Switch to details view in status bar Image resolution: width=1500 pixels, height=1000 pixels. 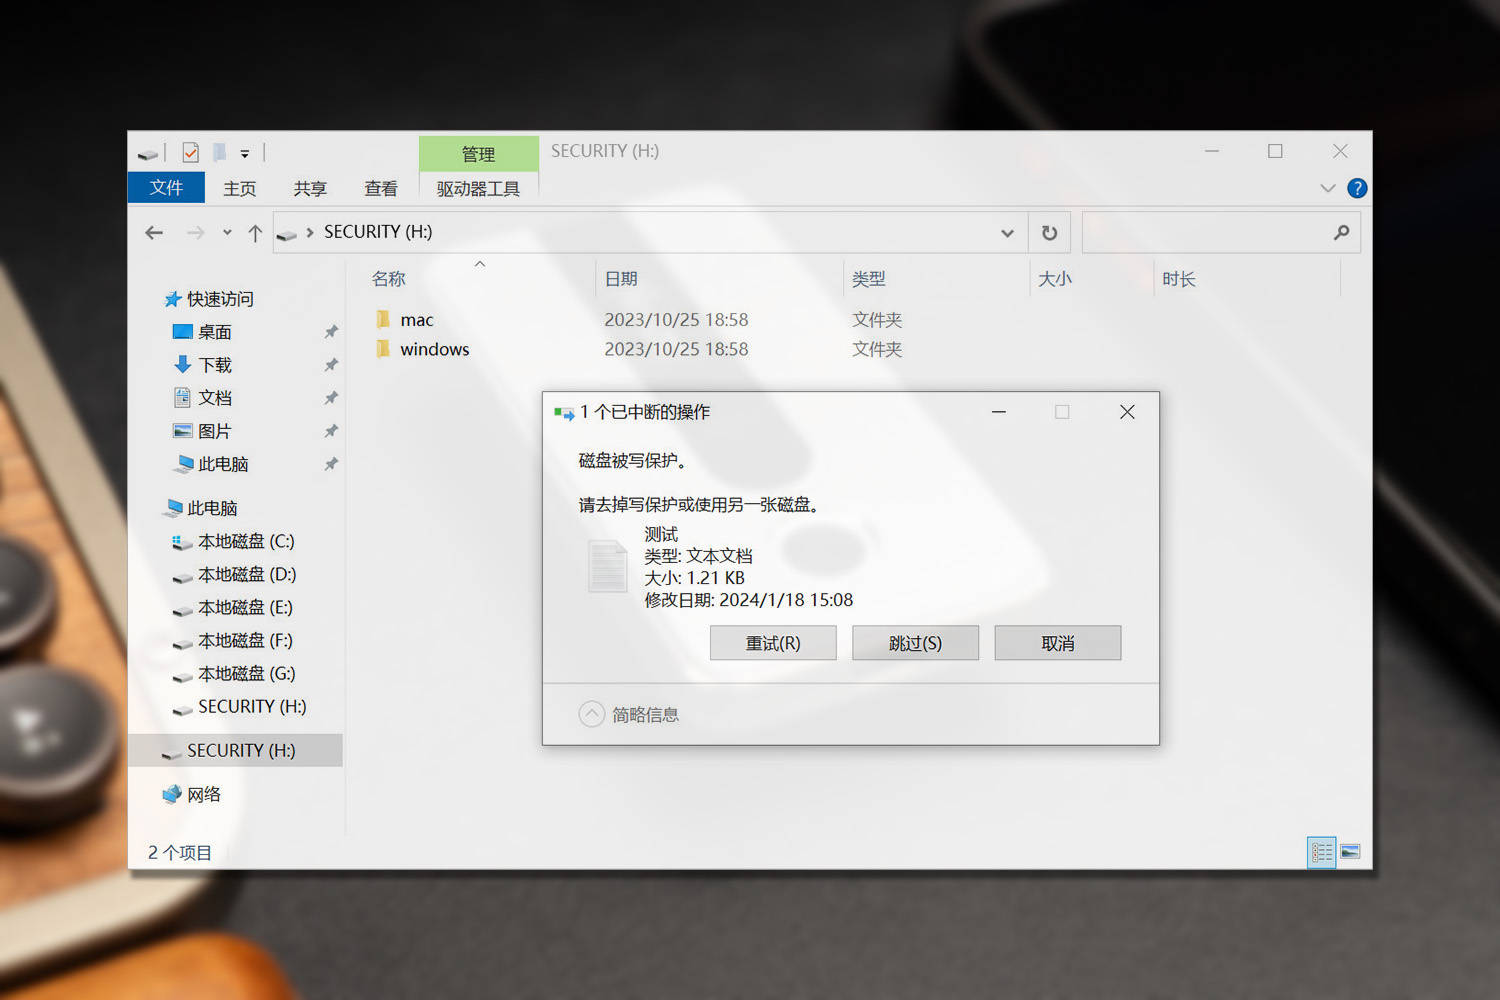tap(1322, 852)
